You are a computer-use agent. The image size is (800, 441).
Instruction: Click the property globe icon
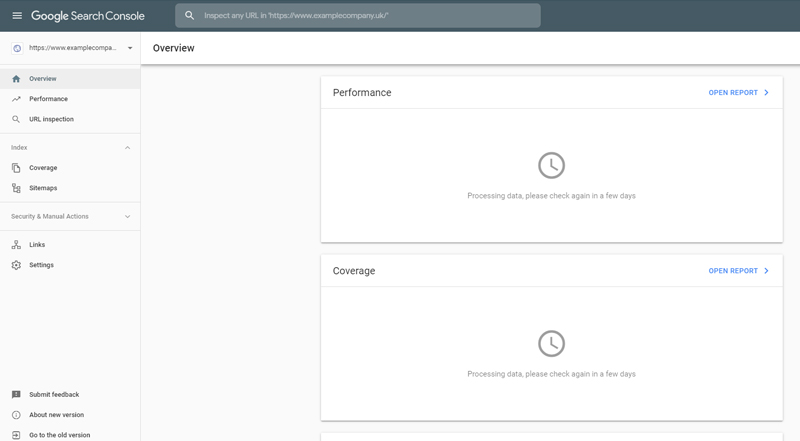pyautogui.click(x=17, y=48)
